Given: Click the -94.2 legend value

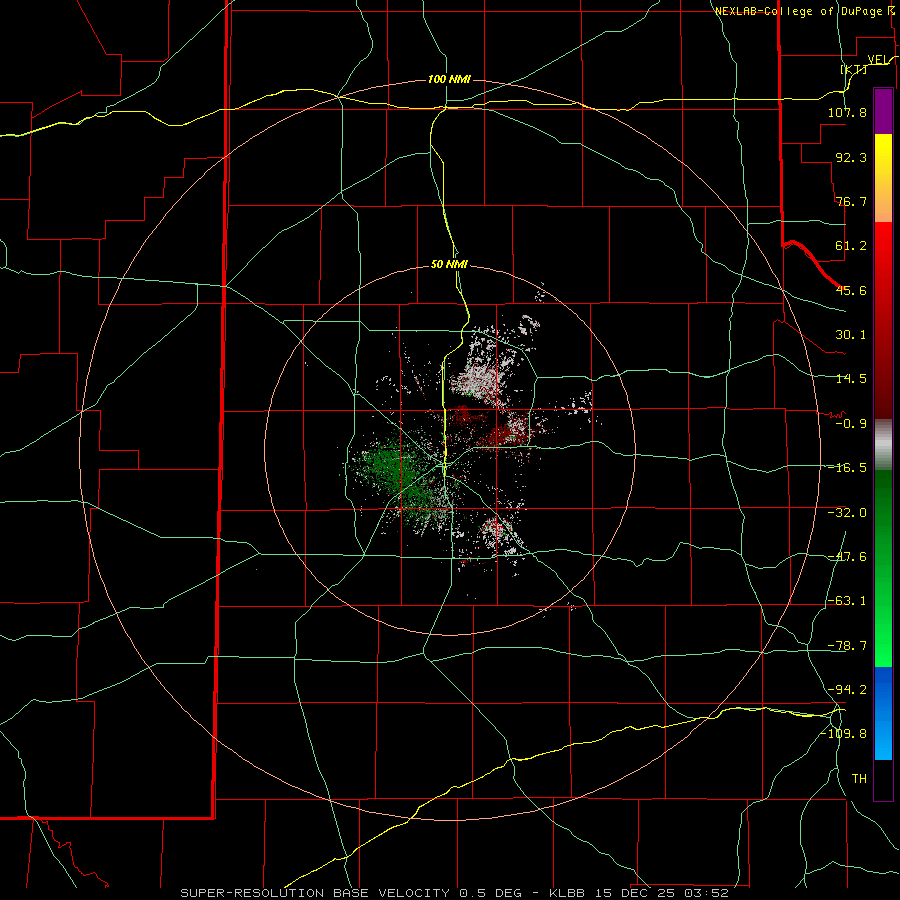Looking at the screenshot, I should click(847, 689).
